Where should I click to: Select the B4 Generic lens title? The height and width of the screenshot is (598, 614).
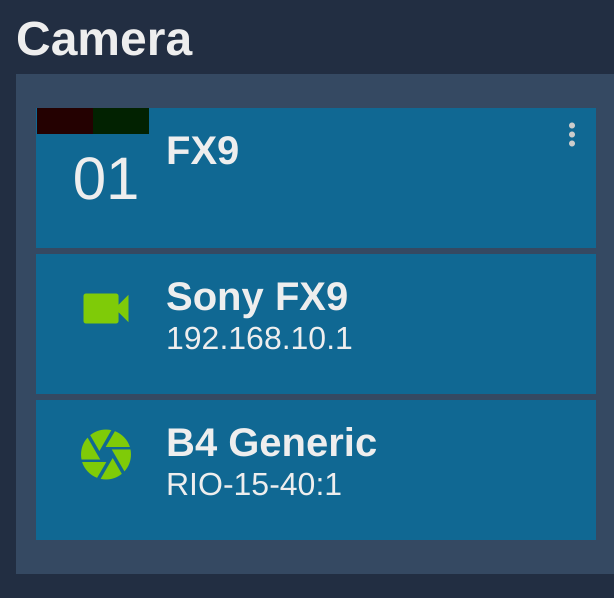click(x=271, y=443)
